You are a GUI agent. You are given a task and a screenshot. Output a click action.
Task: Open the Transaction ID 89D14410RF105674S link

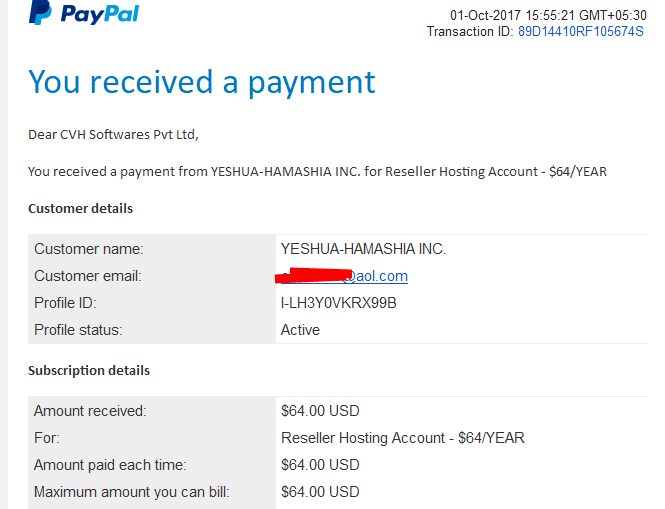tap(581, 31)
